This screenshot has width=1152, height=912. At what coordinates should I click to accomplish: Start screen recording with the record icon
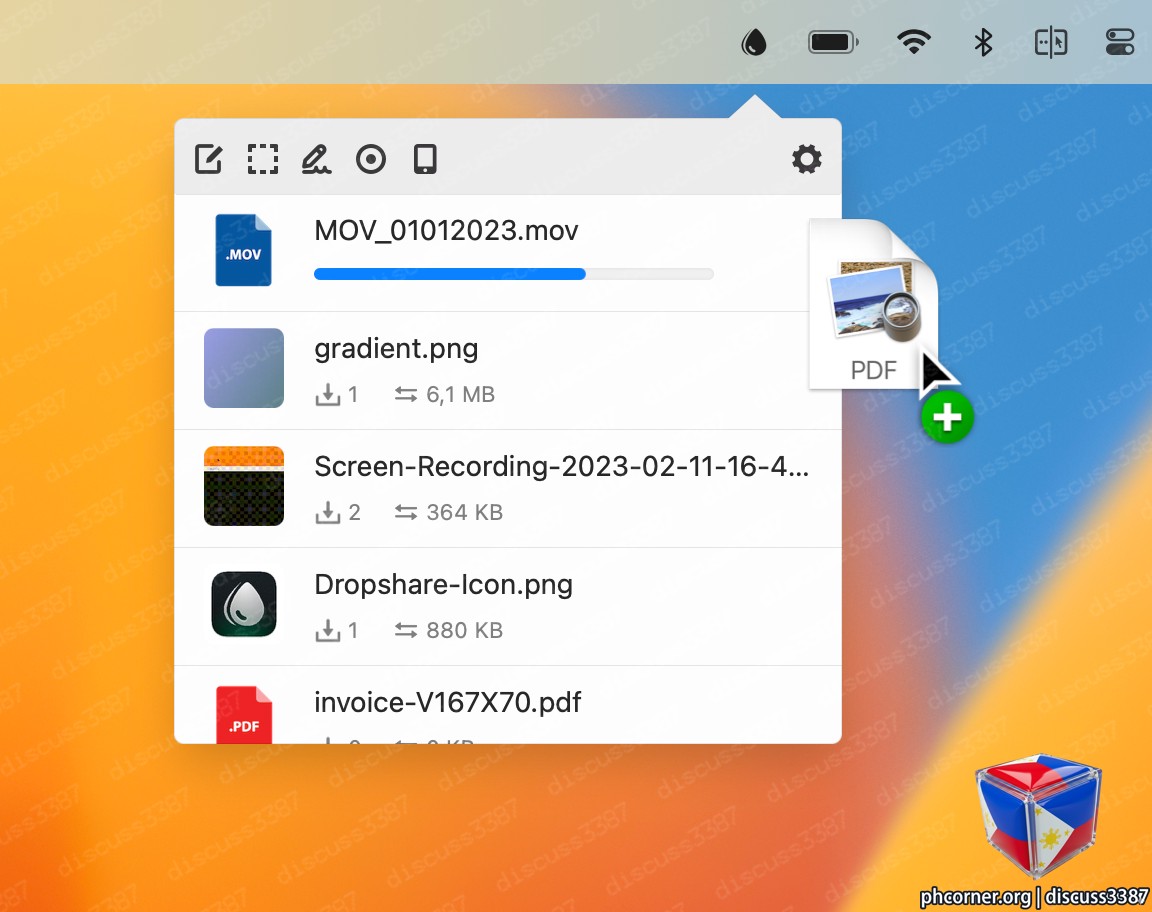tap(371, 159)
